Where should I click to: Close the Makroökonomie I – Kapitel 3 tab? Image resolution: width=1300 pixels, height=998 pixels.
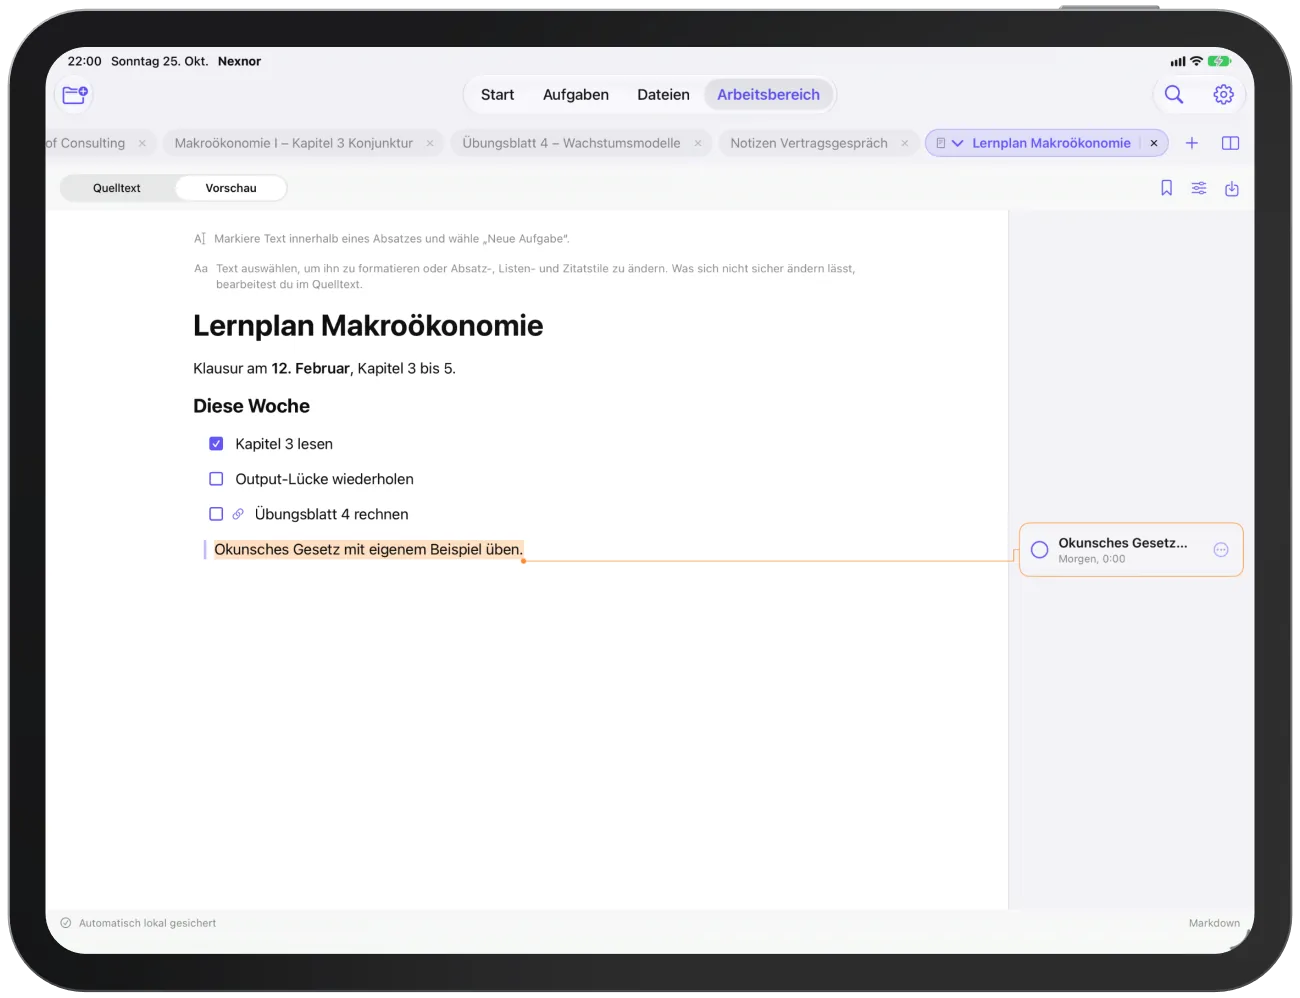(x=430, y=143)
